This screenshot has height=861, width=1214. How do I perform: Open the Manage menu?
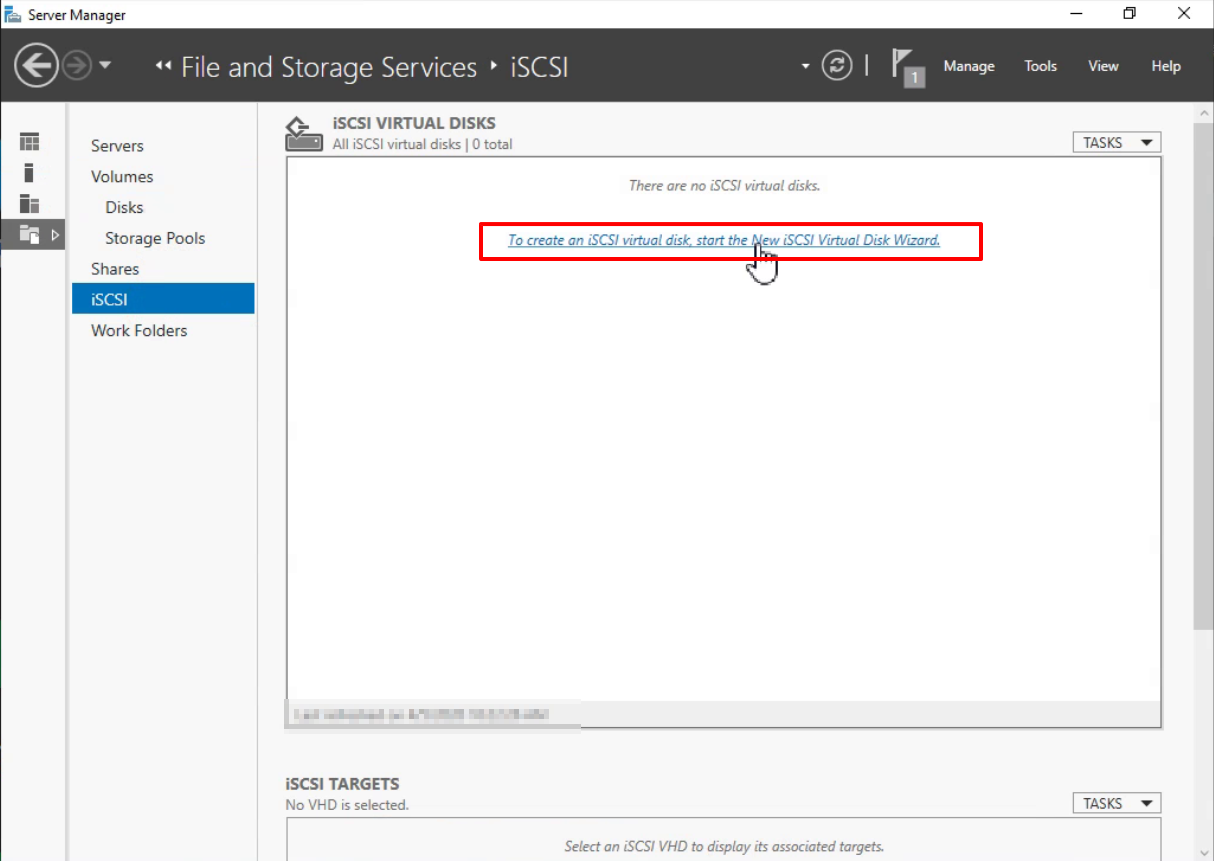pyautogui.click(x=969, y=66)
